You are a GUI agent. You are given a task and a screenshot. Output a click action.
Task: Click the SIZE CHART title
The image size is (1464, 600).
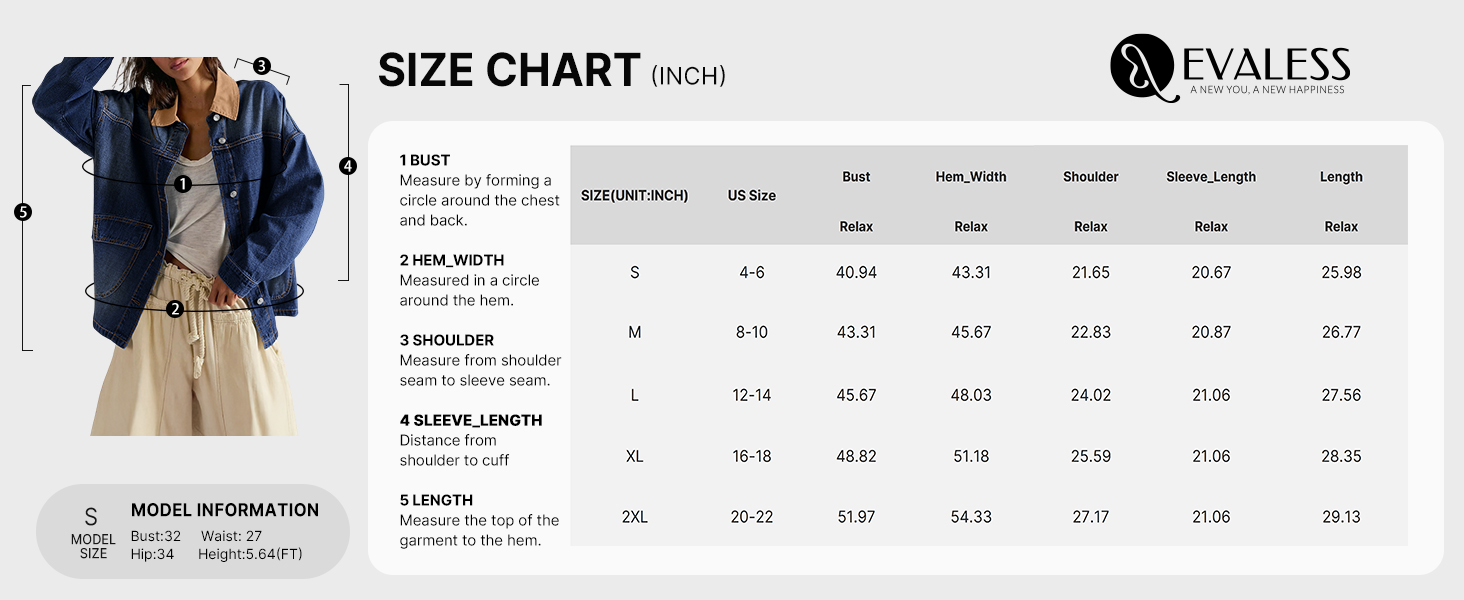point(509,71)
